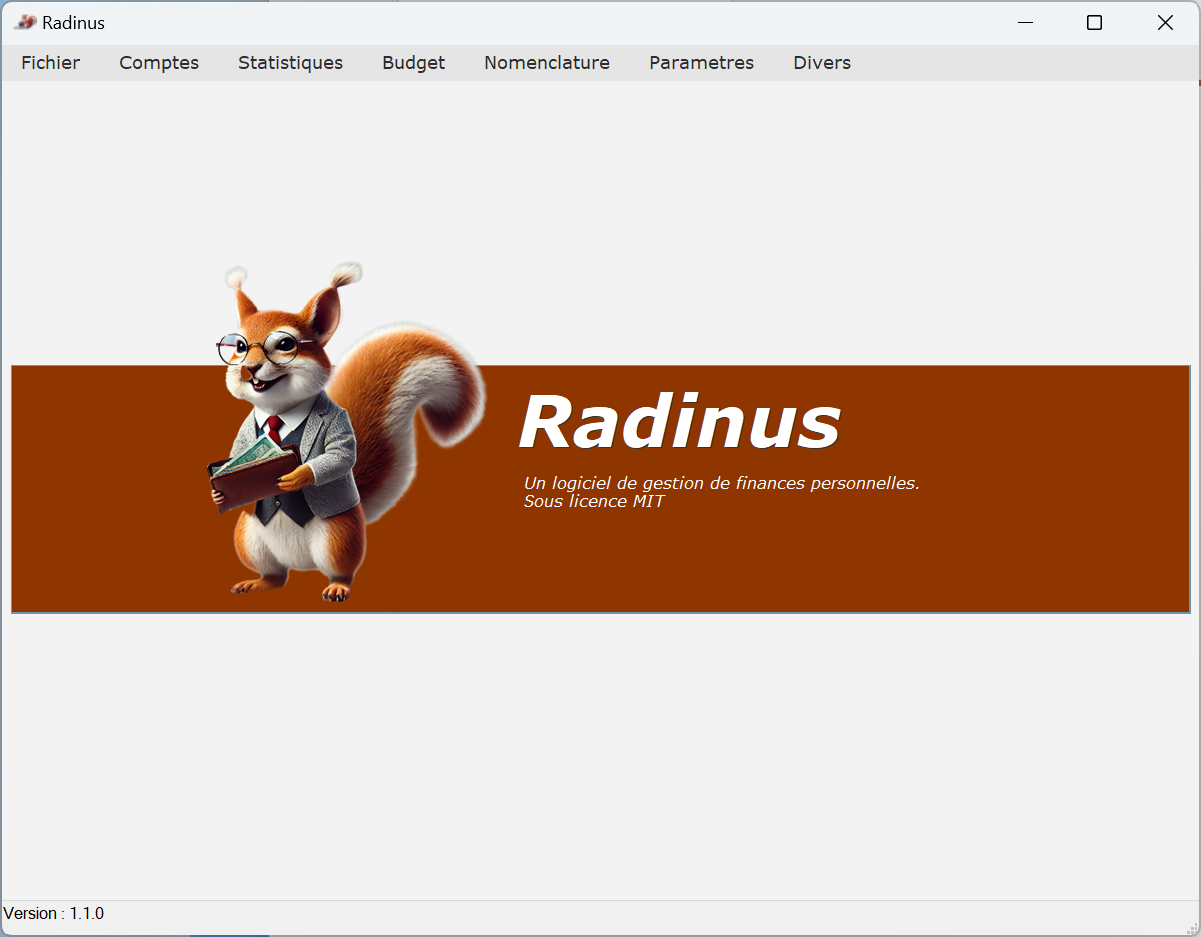Maximize the Radinus window
This screenshot has width=1201, height=937.
point(1094,22)
